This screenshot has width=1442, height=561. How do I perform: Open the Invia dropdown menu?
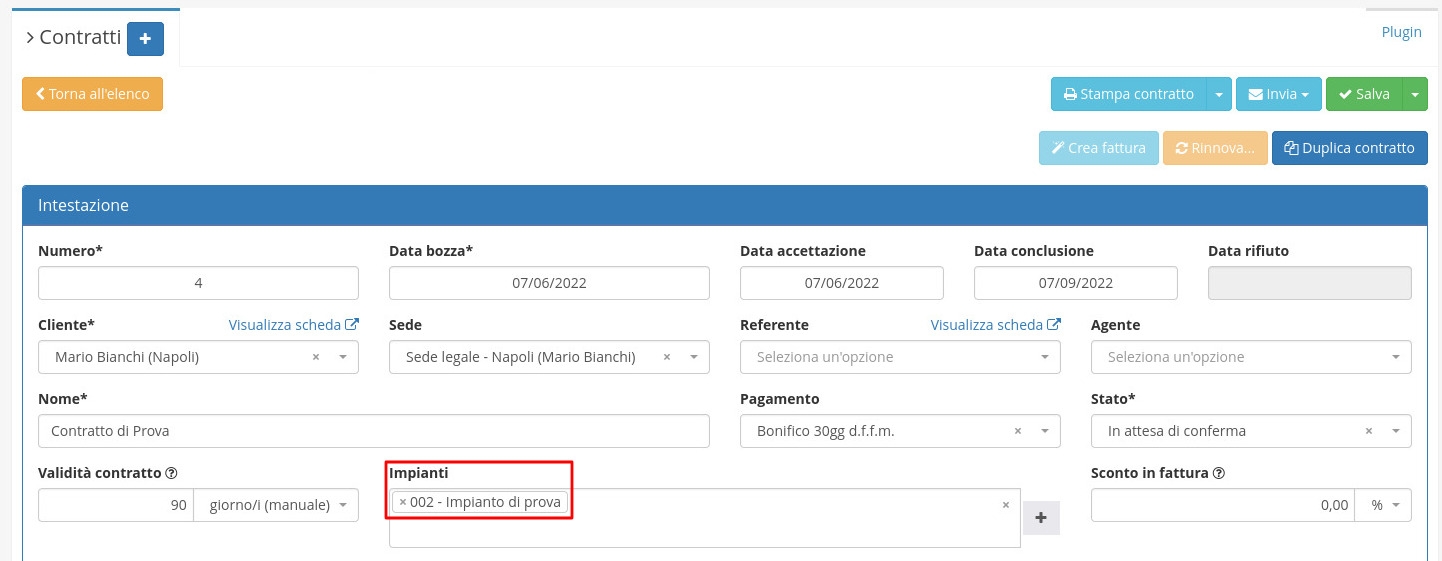pyautogui.click(x=1278, y=94)
